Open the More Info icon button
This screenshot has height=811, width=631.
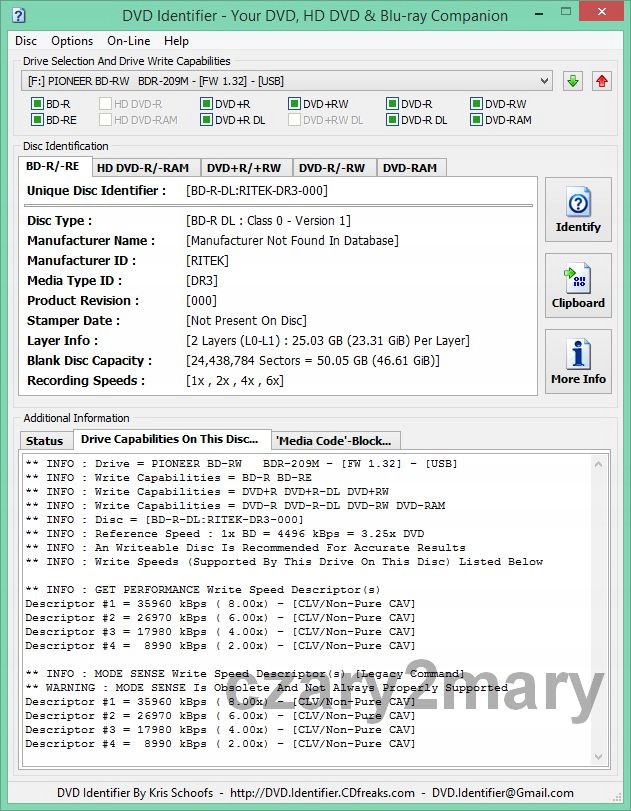click(x=578, y=363)
